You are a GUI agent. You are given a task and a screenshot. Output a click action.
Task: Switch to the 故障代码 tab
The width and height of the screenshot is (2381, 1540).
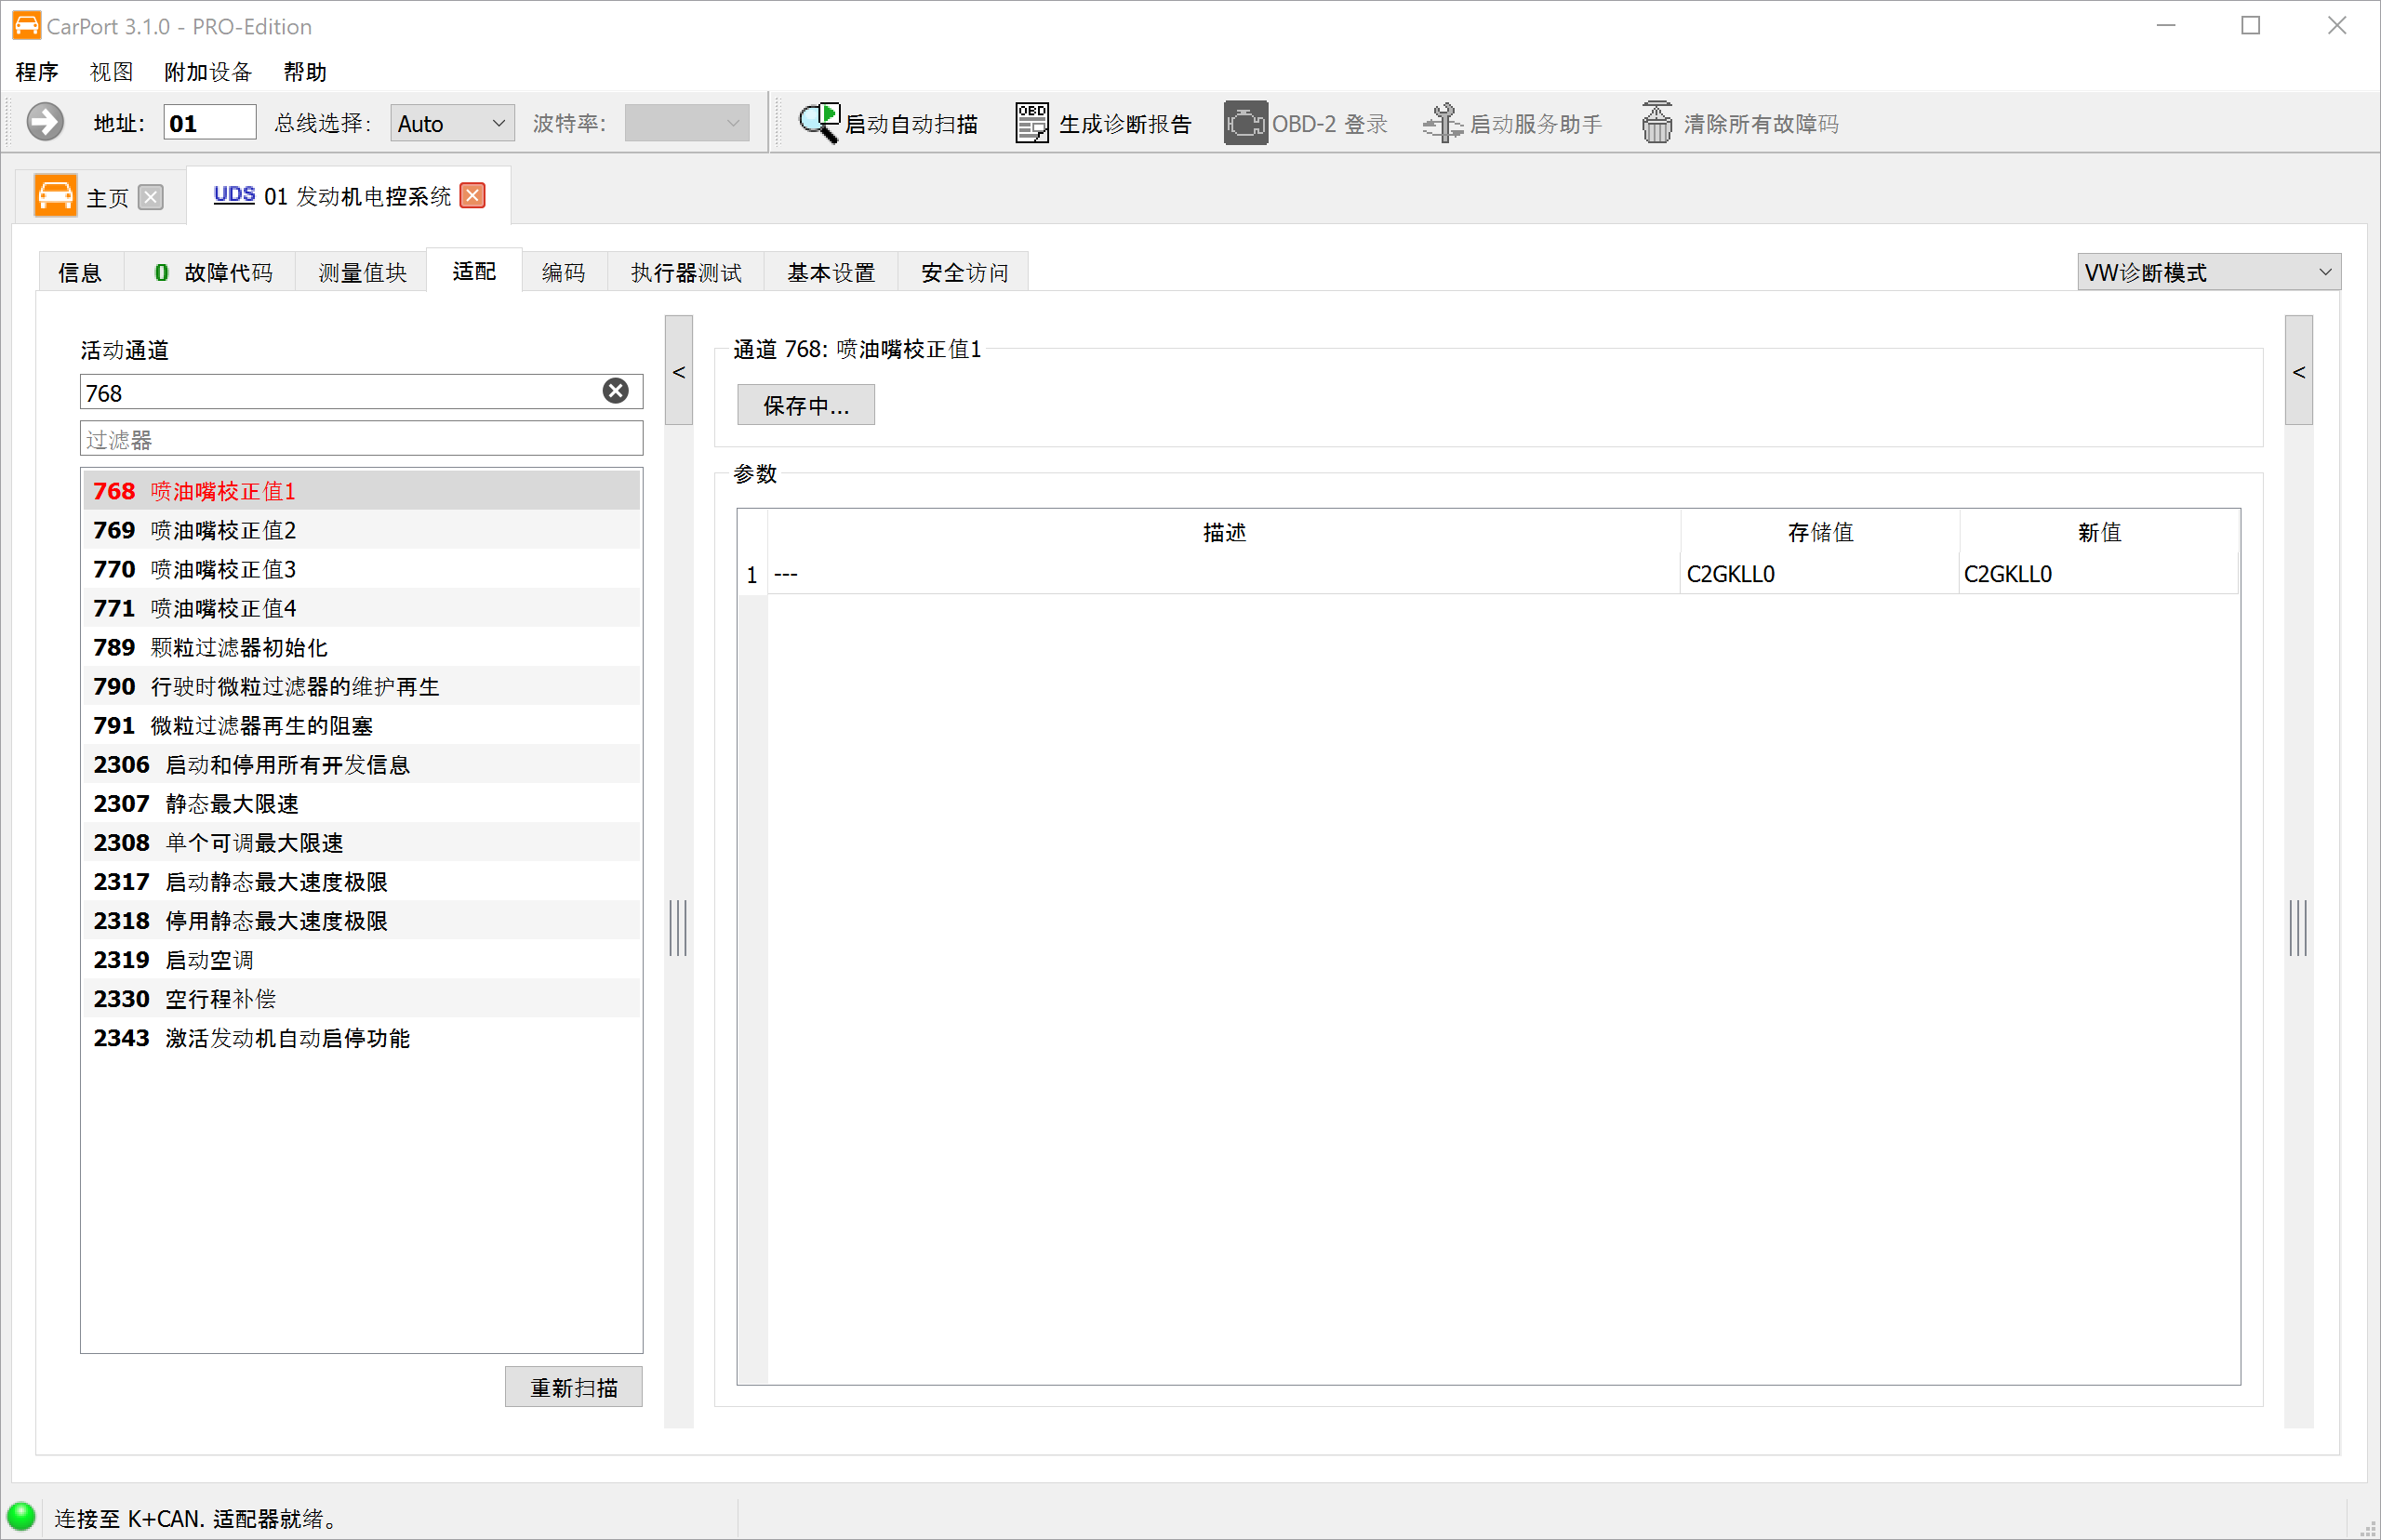pyautogui.click(x=211, y=272)
